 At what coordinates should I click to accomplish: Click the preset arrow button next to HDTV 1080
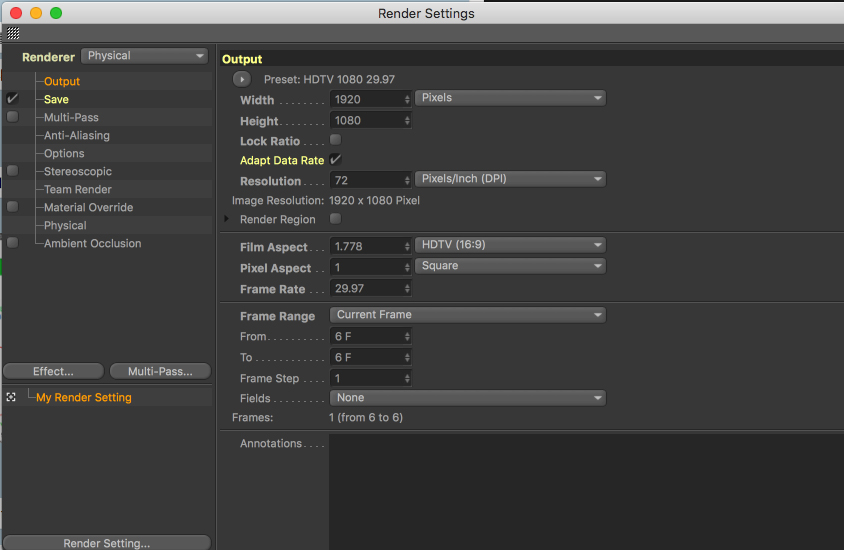tap(242, 79)
